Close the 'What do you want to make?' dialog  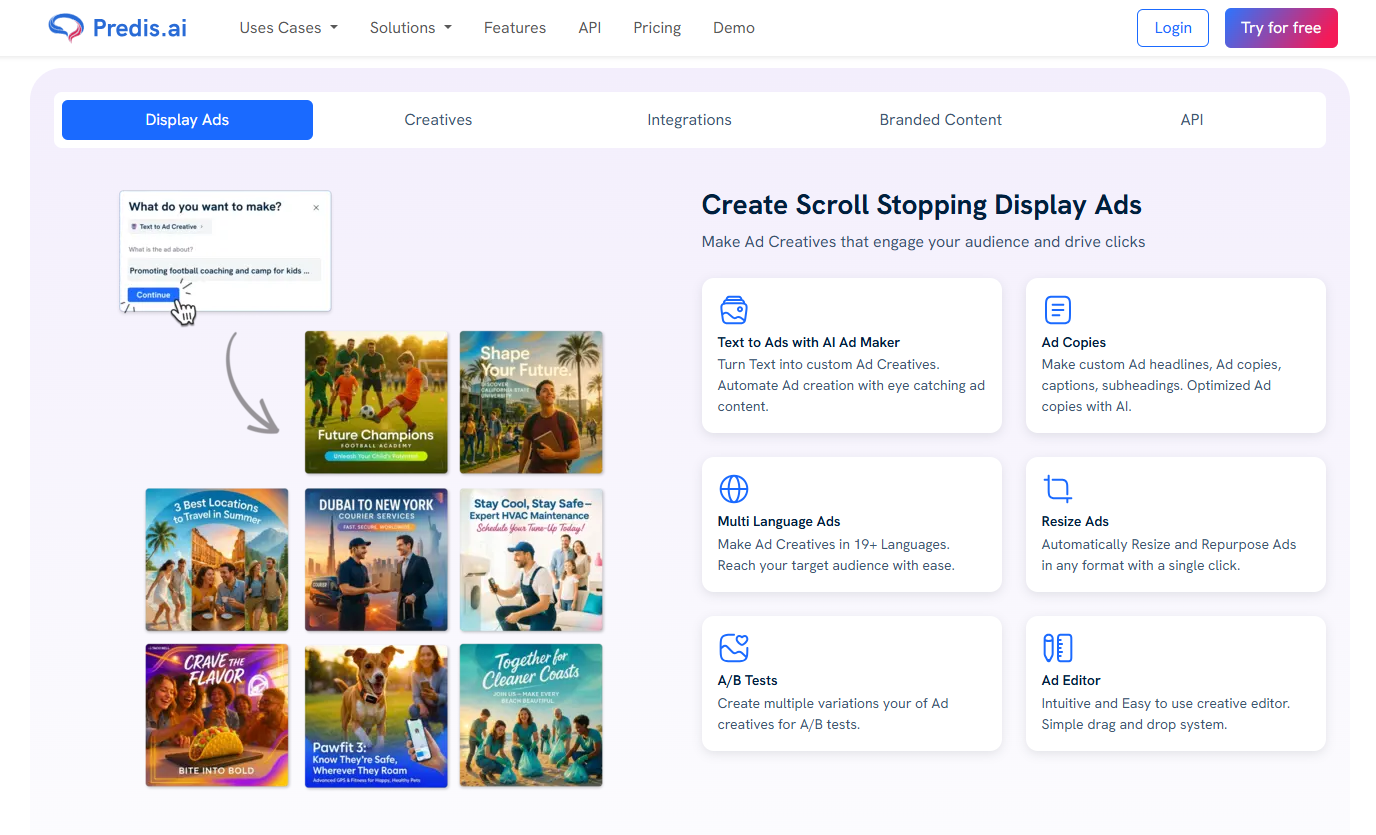tap(316, 208)
